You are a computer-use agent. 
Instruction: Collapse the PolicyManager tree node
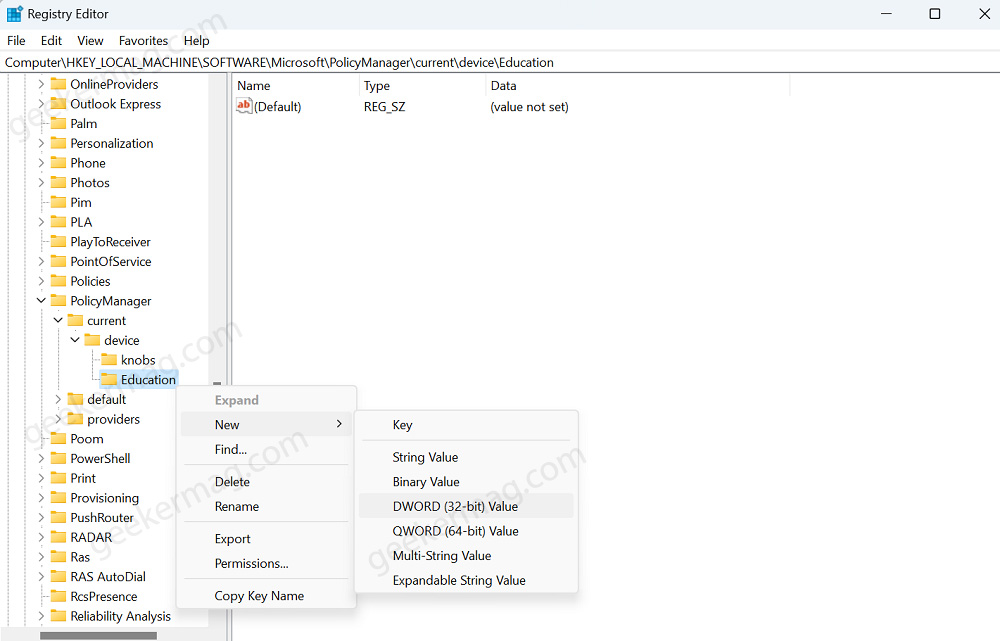point(41,300)
